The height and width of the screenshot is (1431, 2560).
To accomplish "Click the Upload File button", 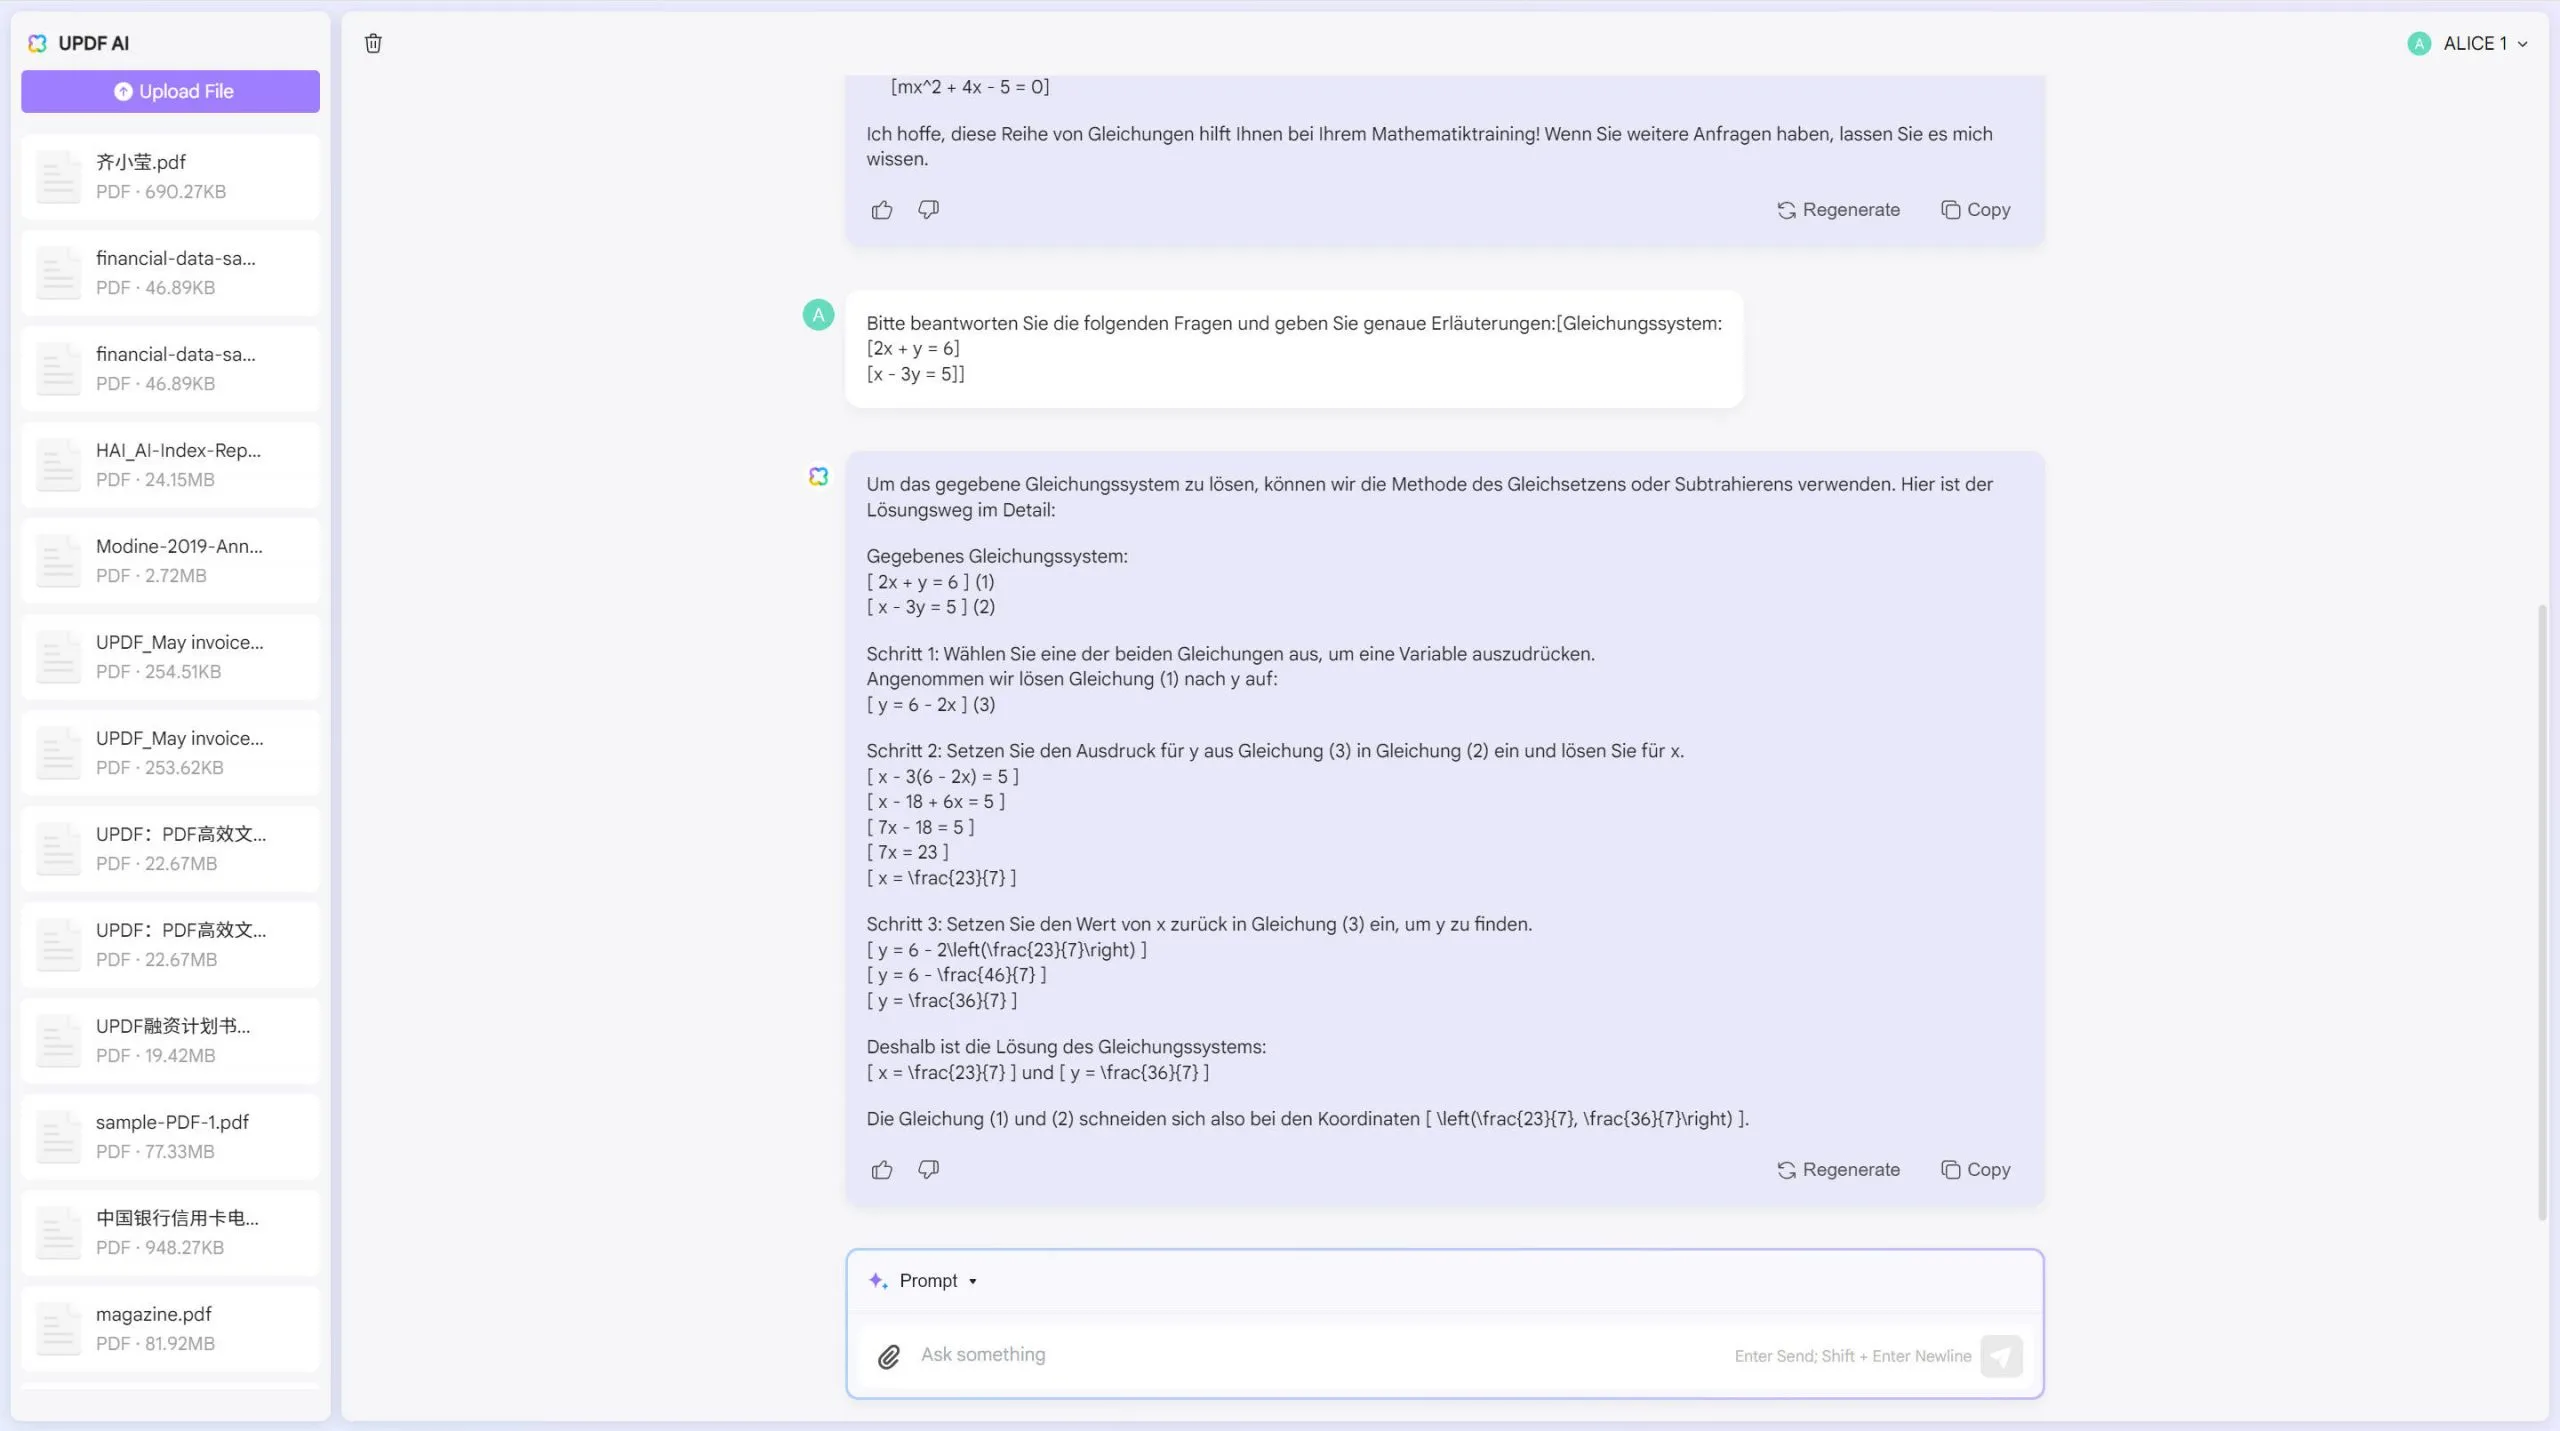I will point(170,90).
